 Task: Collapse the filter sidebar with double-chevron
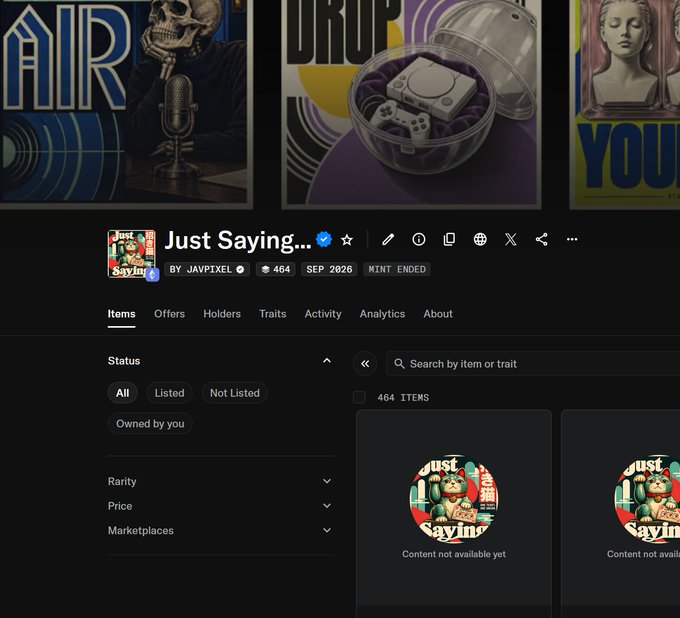point(365,363)
